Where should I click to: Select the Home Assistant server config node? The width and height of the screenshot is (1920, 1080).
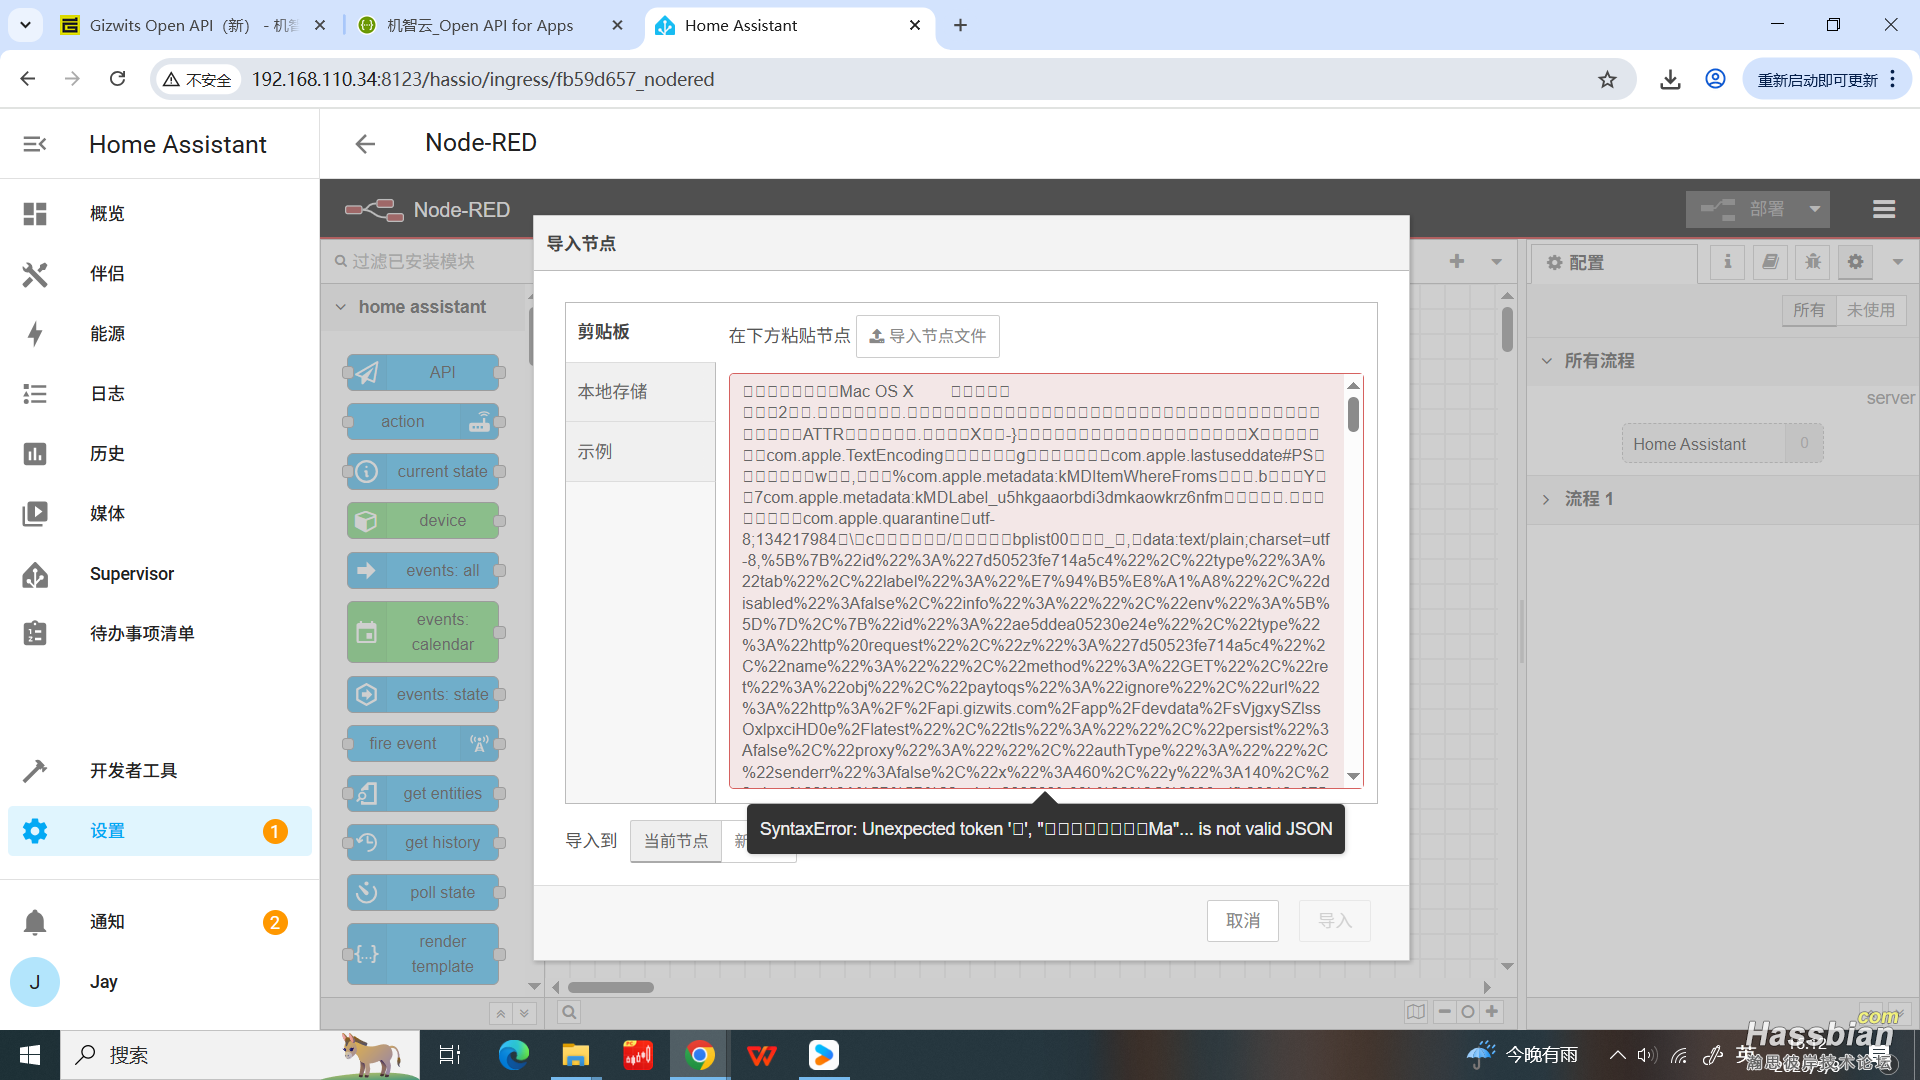coord(1722,444)
